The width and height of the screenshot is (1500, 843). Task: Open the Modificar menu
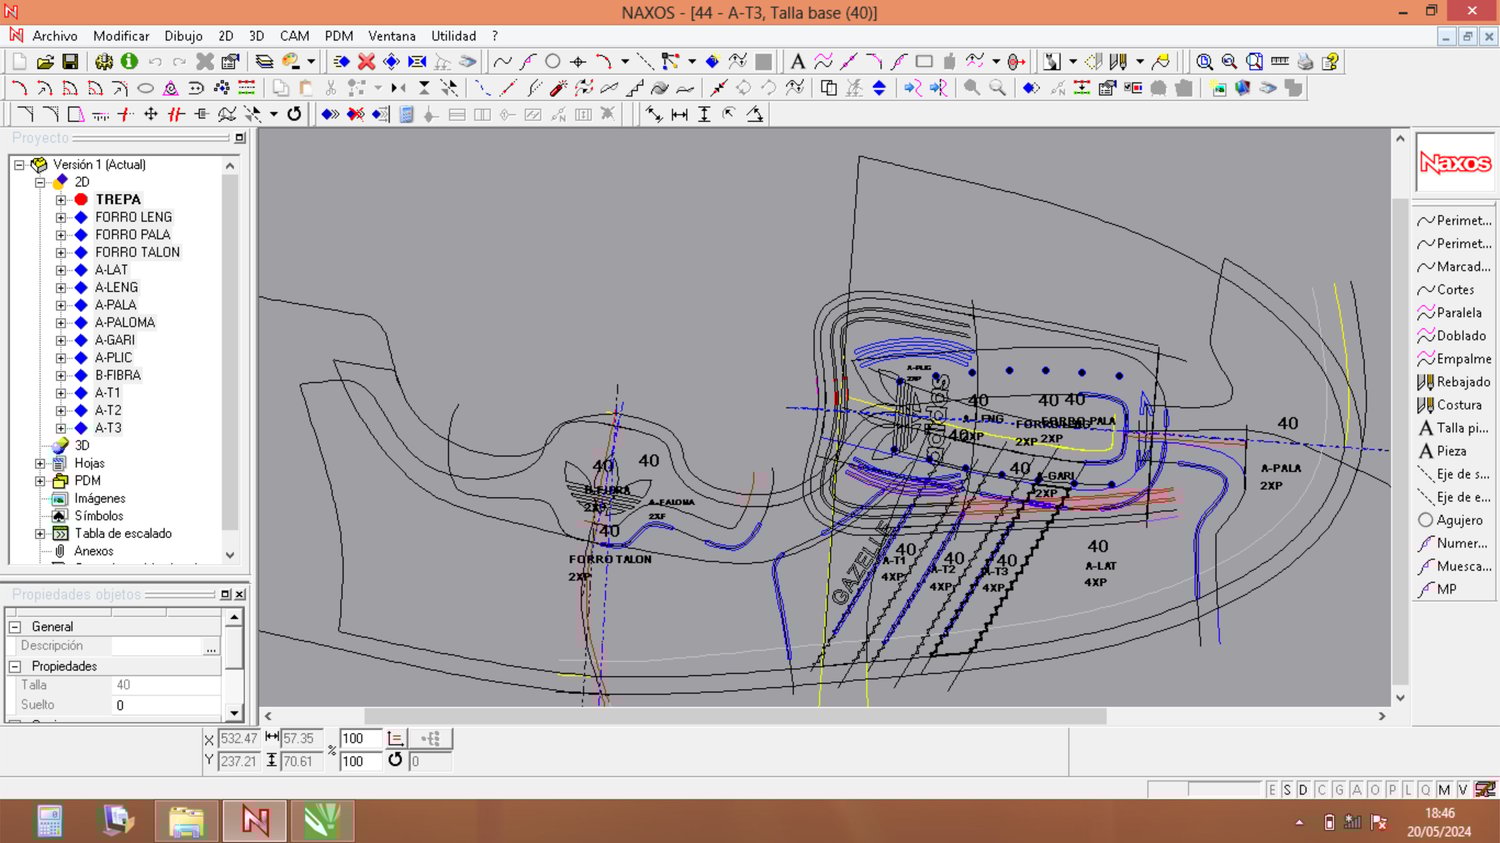coord(121,36)
